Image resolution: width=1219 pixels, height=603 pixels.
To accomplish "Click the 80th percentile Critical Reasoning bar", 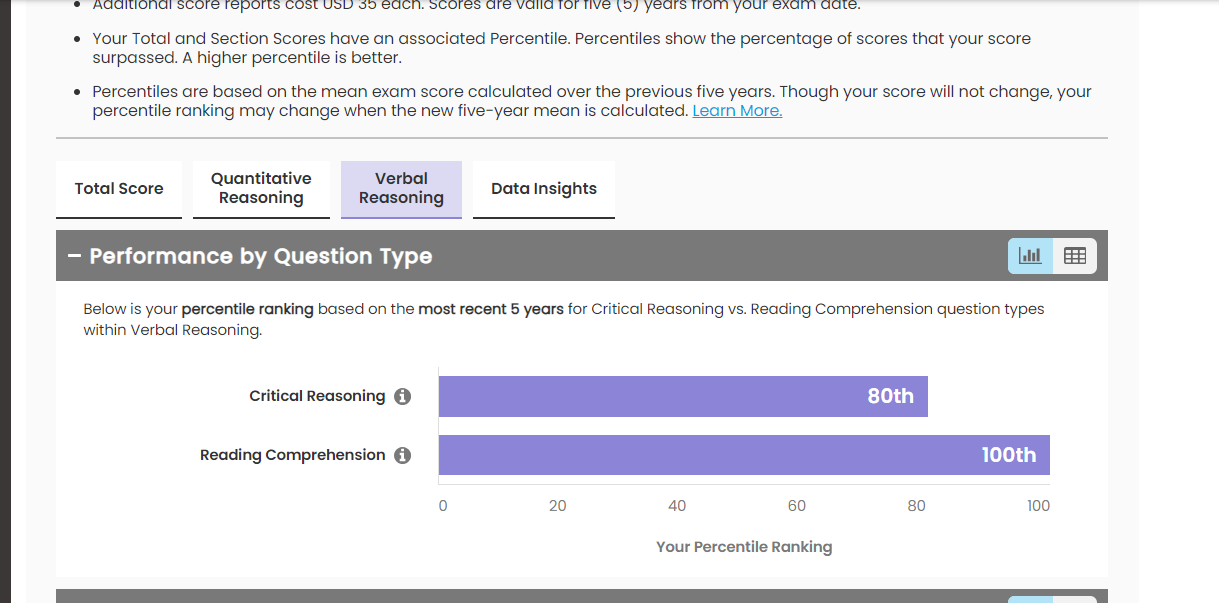I will pyautogui.click(x=683, y=396).
